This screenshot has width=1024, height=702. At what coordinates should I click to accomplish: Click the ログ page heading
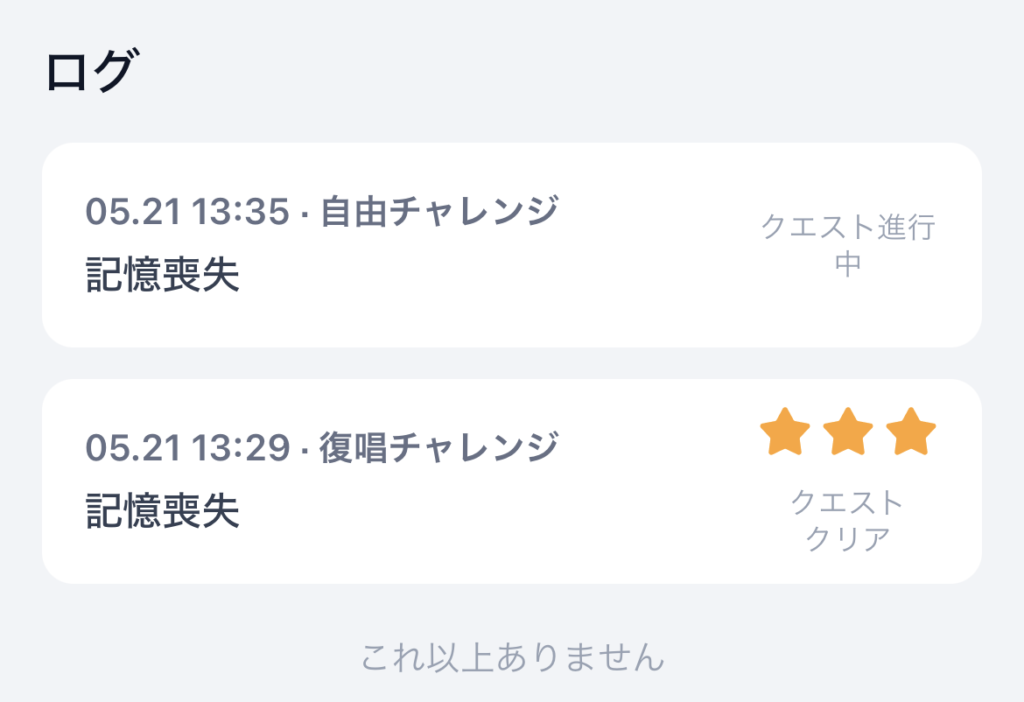(x=91, y=70)
